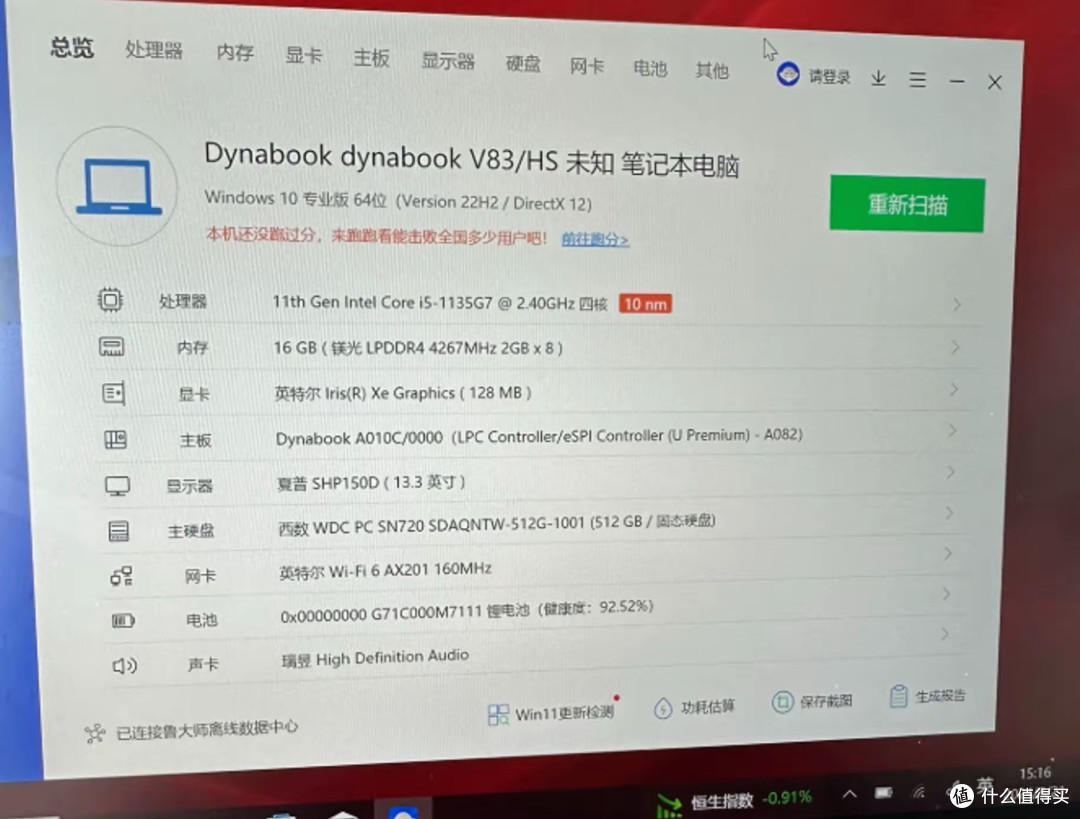Select the WDC PC SN720 disk text
Viewport: 1080px width, 819px height.
497,524
